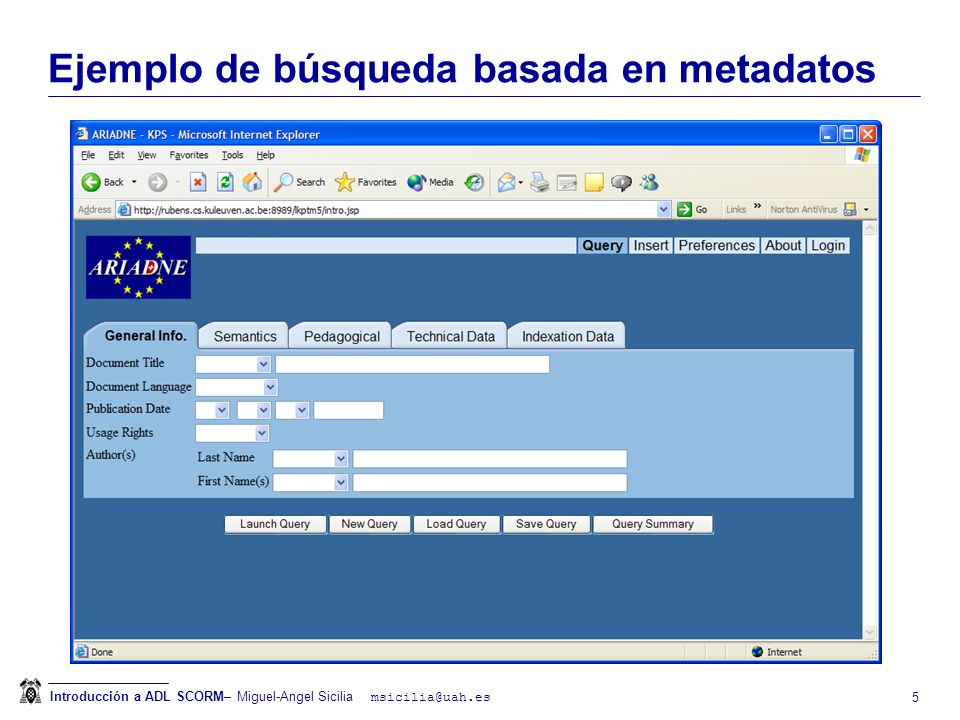This screenshot has width=960, height=720.
Task: Open first Publication Date dropdown
Action: click(222, 410)
